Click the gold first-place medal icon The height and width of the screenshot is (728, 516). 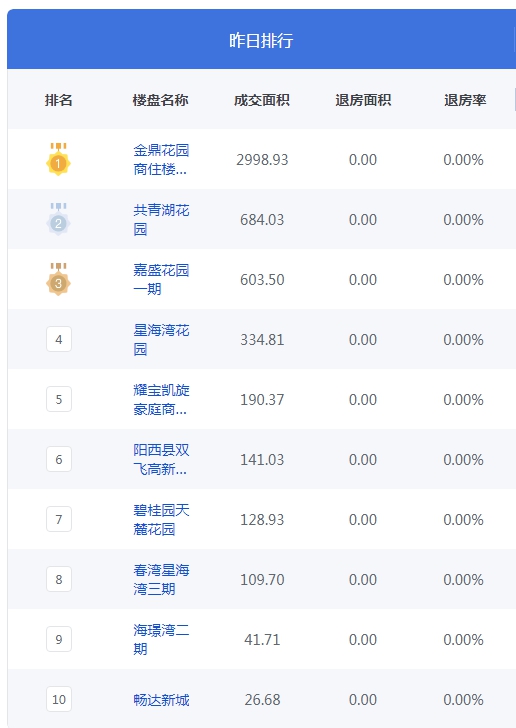(58, 159)
